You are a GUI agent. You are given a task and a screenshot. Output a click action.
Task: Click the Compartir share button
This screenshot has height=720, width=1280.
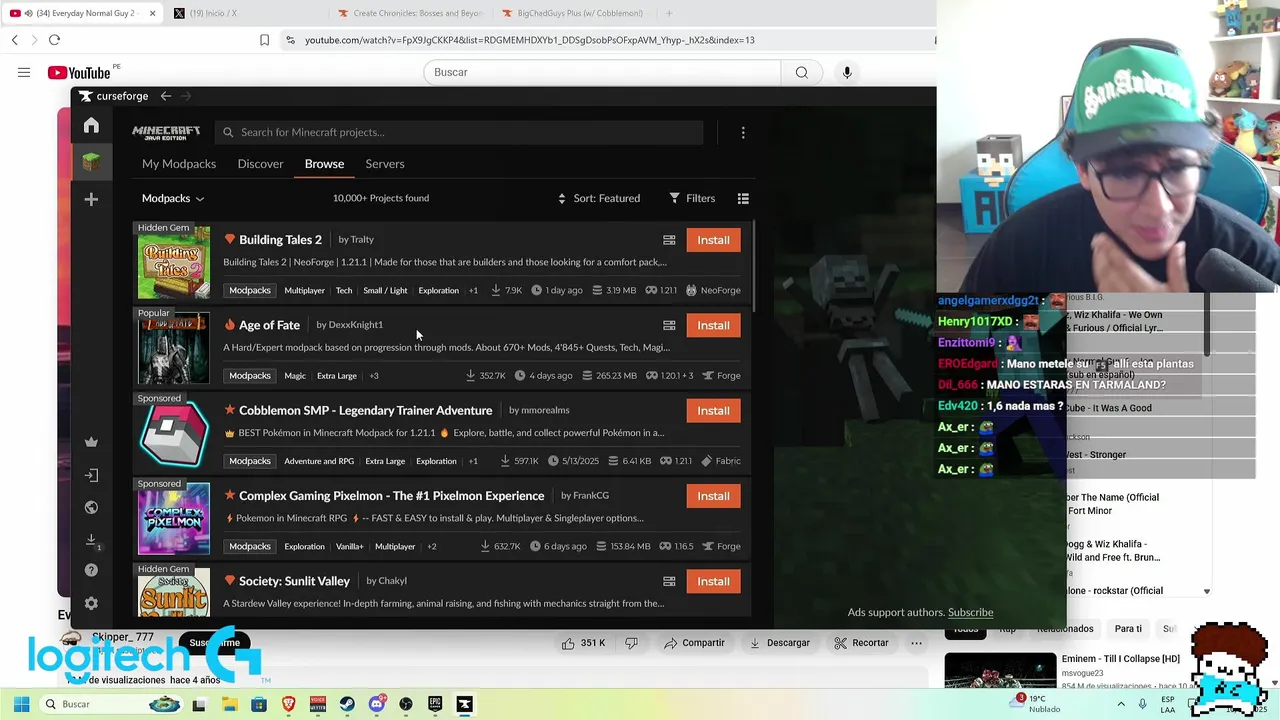694,643
